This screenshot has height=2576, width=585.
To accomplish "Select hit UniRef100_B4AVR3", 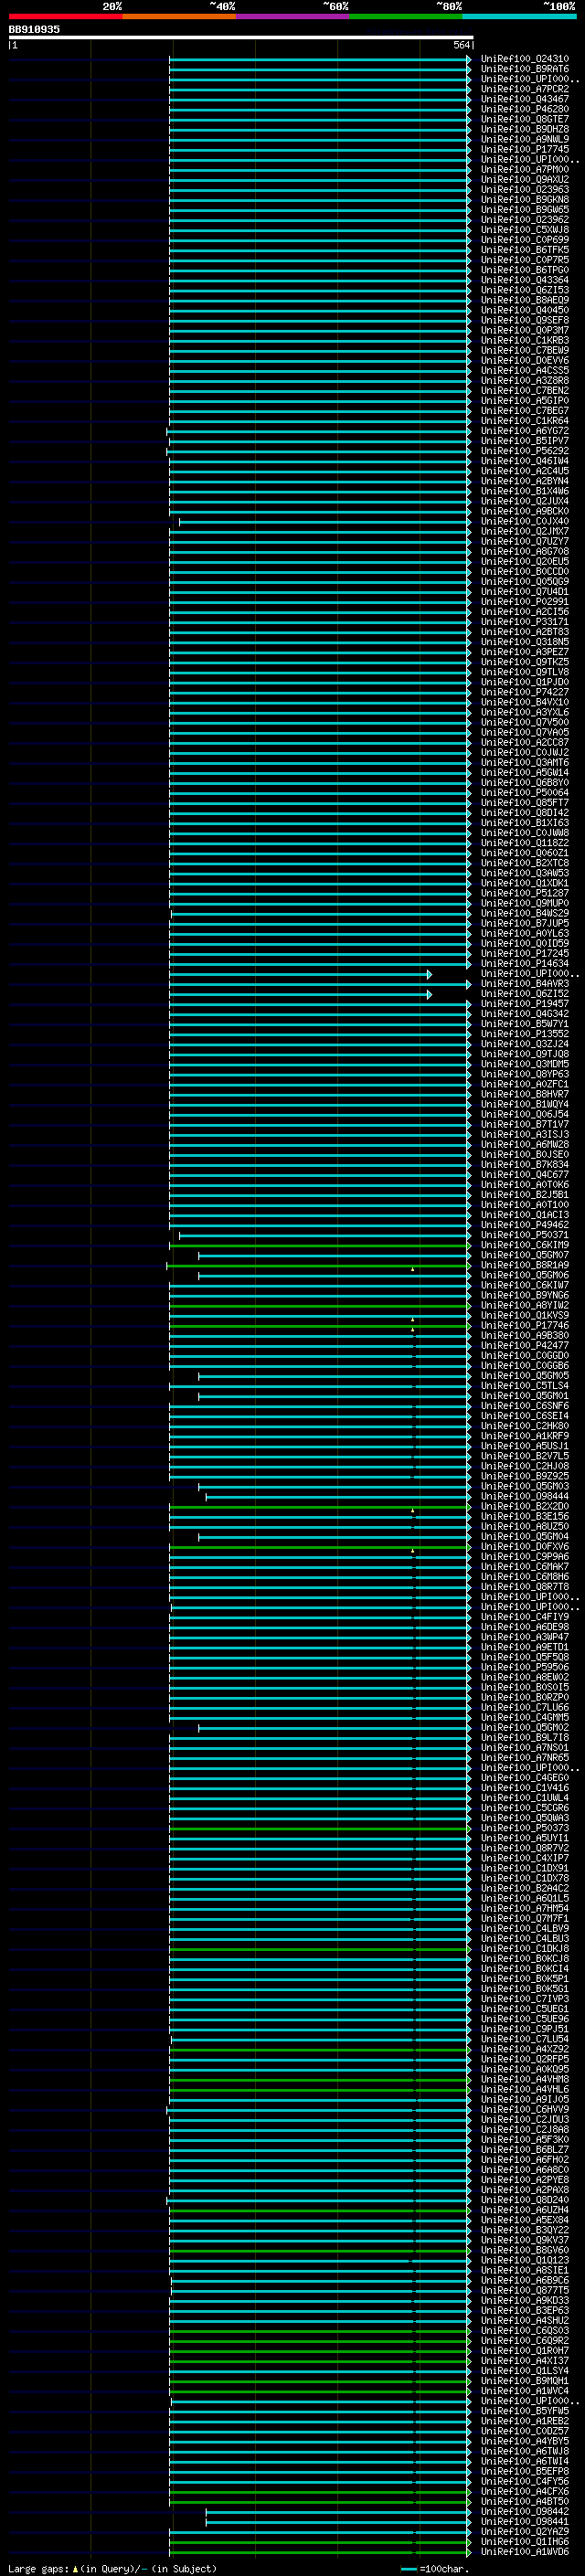I will [524, 984].
